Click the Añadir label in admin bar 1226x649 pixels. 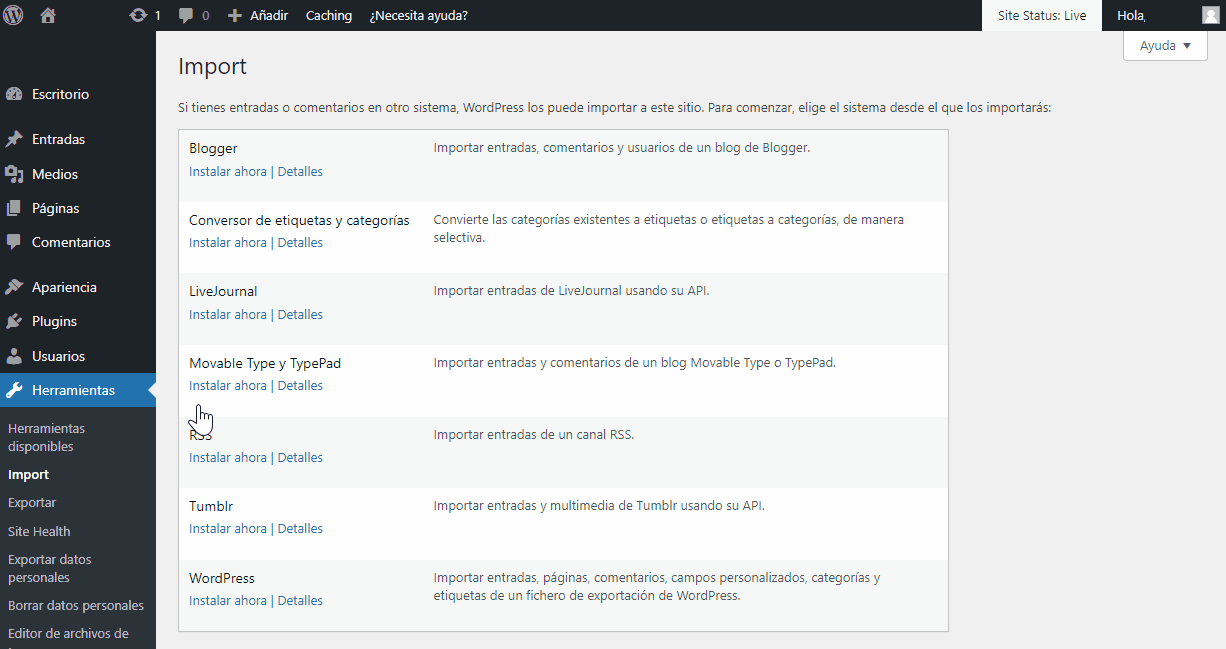pyautogui.click(x=269, y=15)
